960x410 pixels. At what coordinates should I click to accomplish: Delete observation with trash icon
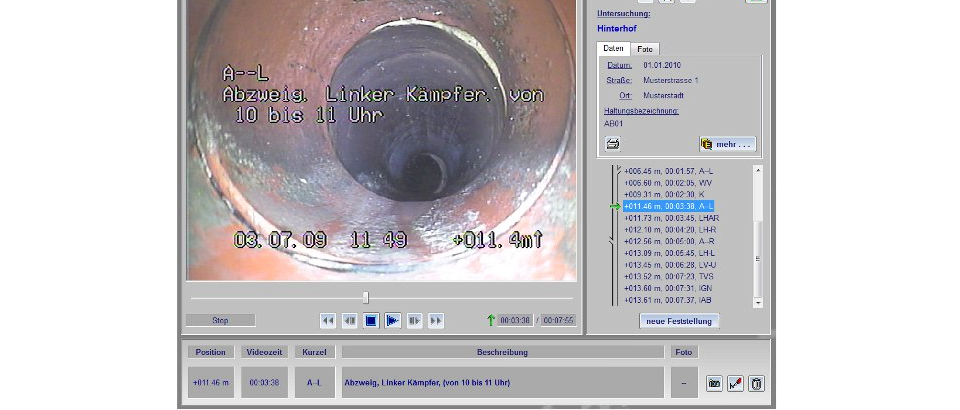(756, 383)
